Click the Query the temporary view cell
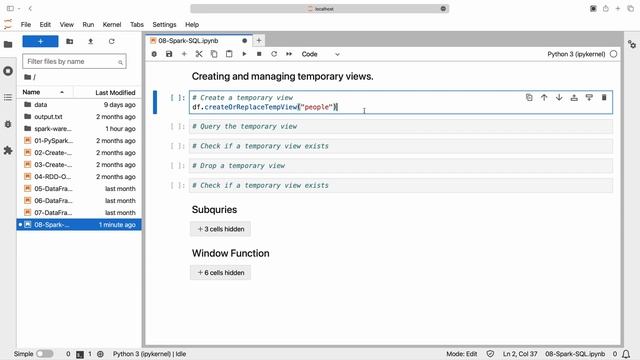Screen dimensions: 640x360 pos(401,127)
